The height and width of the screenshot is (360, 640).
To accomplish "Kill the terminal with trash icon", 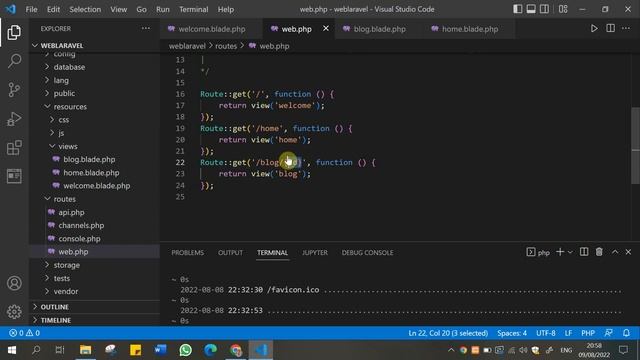I will coord(599,252).
